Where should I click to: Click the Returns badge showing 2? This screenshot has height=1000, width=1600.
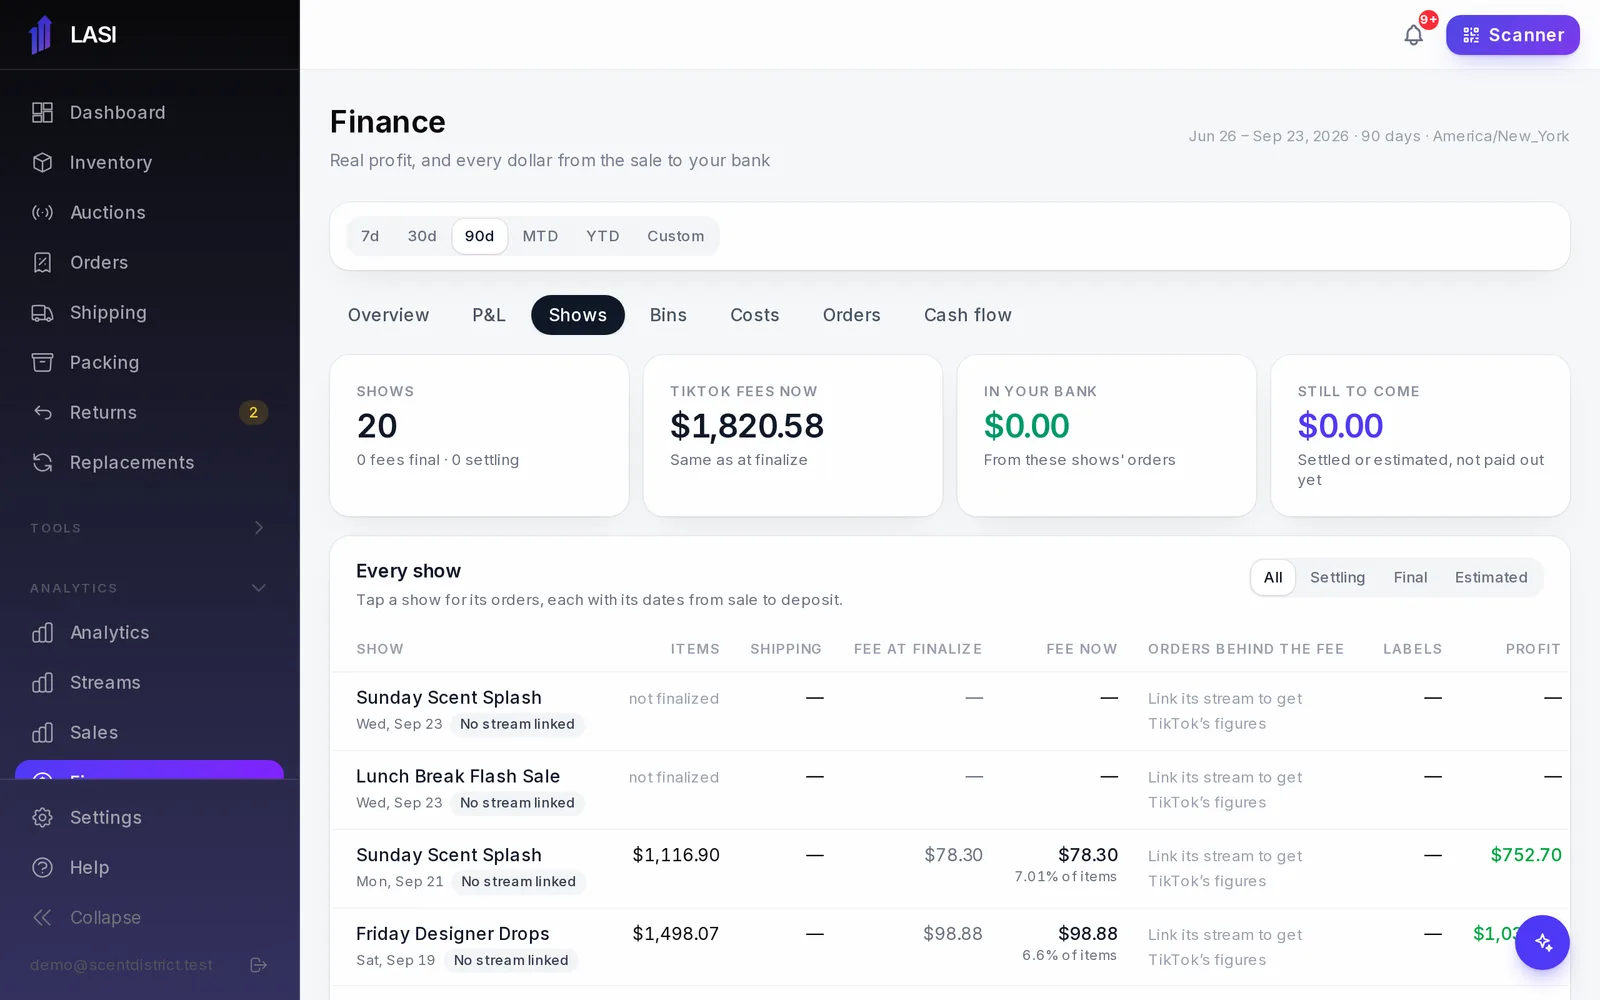(x=253, y=413)
